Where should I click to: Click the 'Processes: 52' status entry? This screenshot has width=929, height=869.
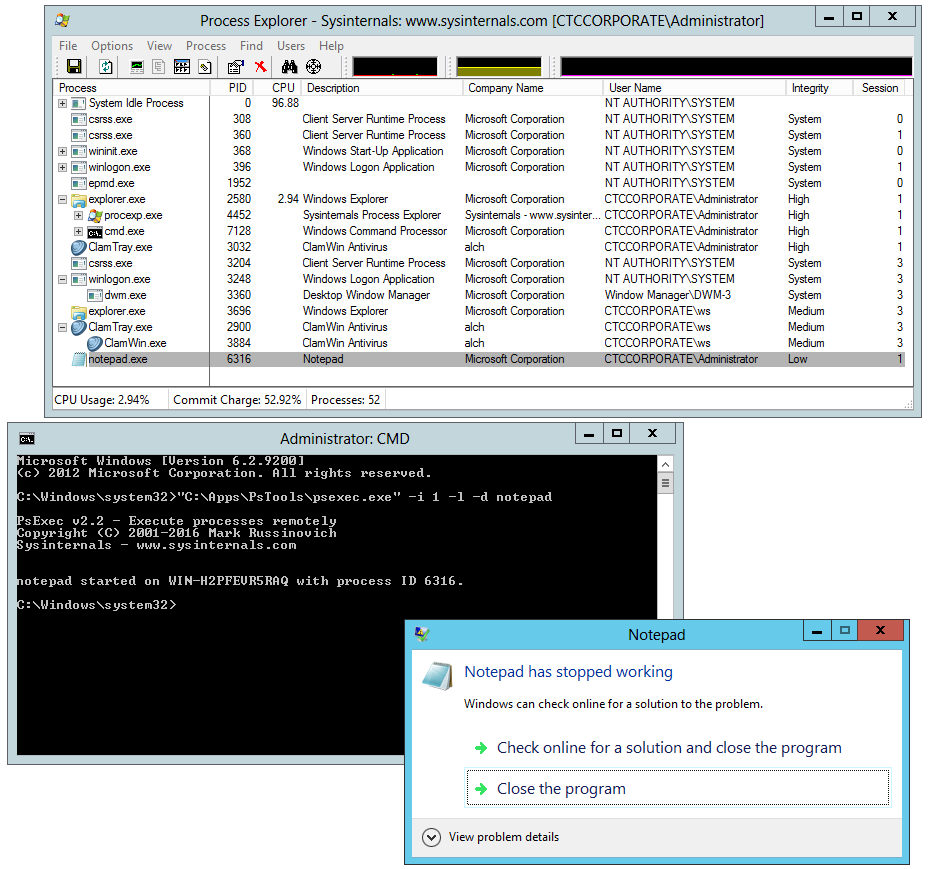click(345, 400)
